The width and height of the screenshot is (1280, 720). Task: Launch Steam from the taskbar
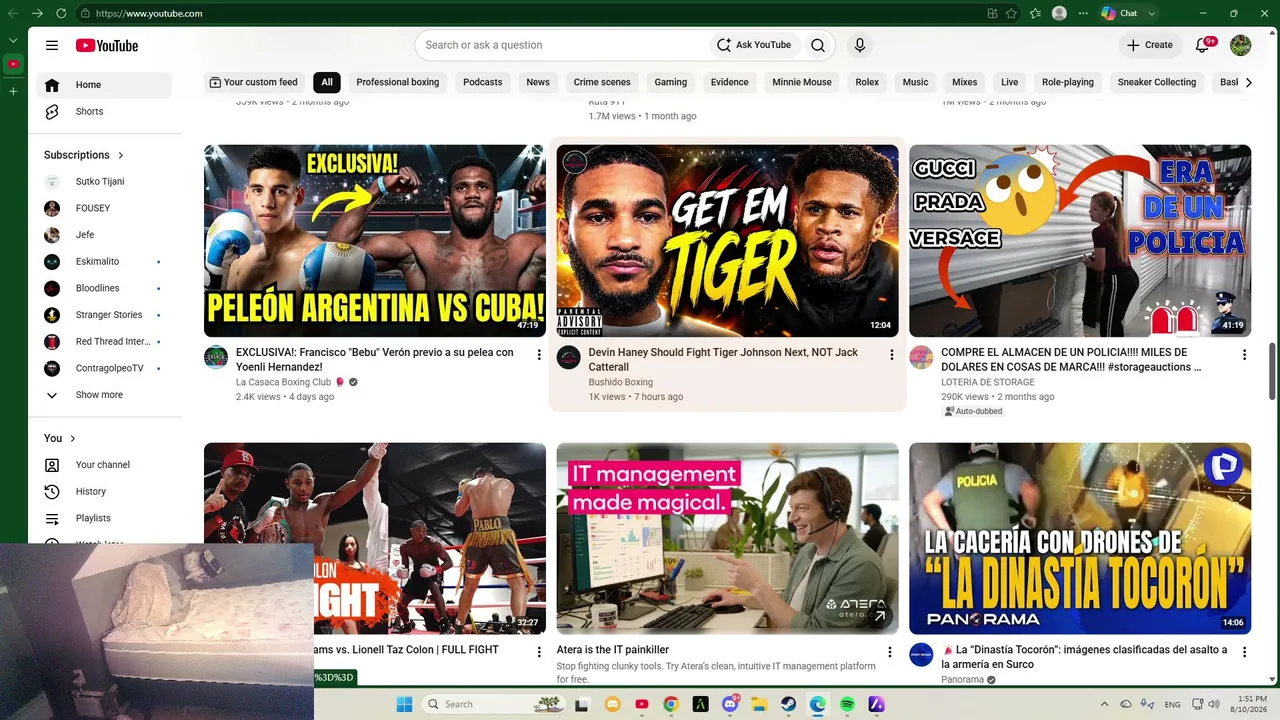788,704
